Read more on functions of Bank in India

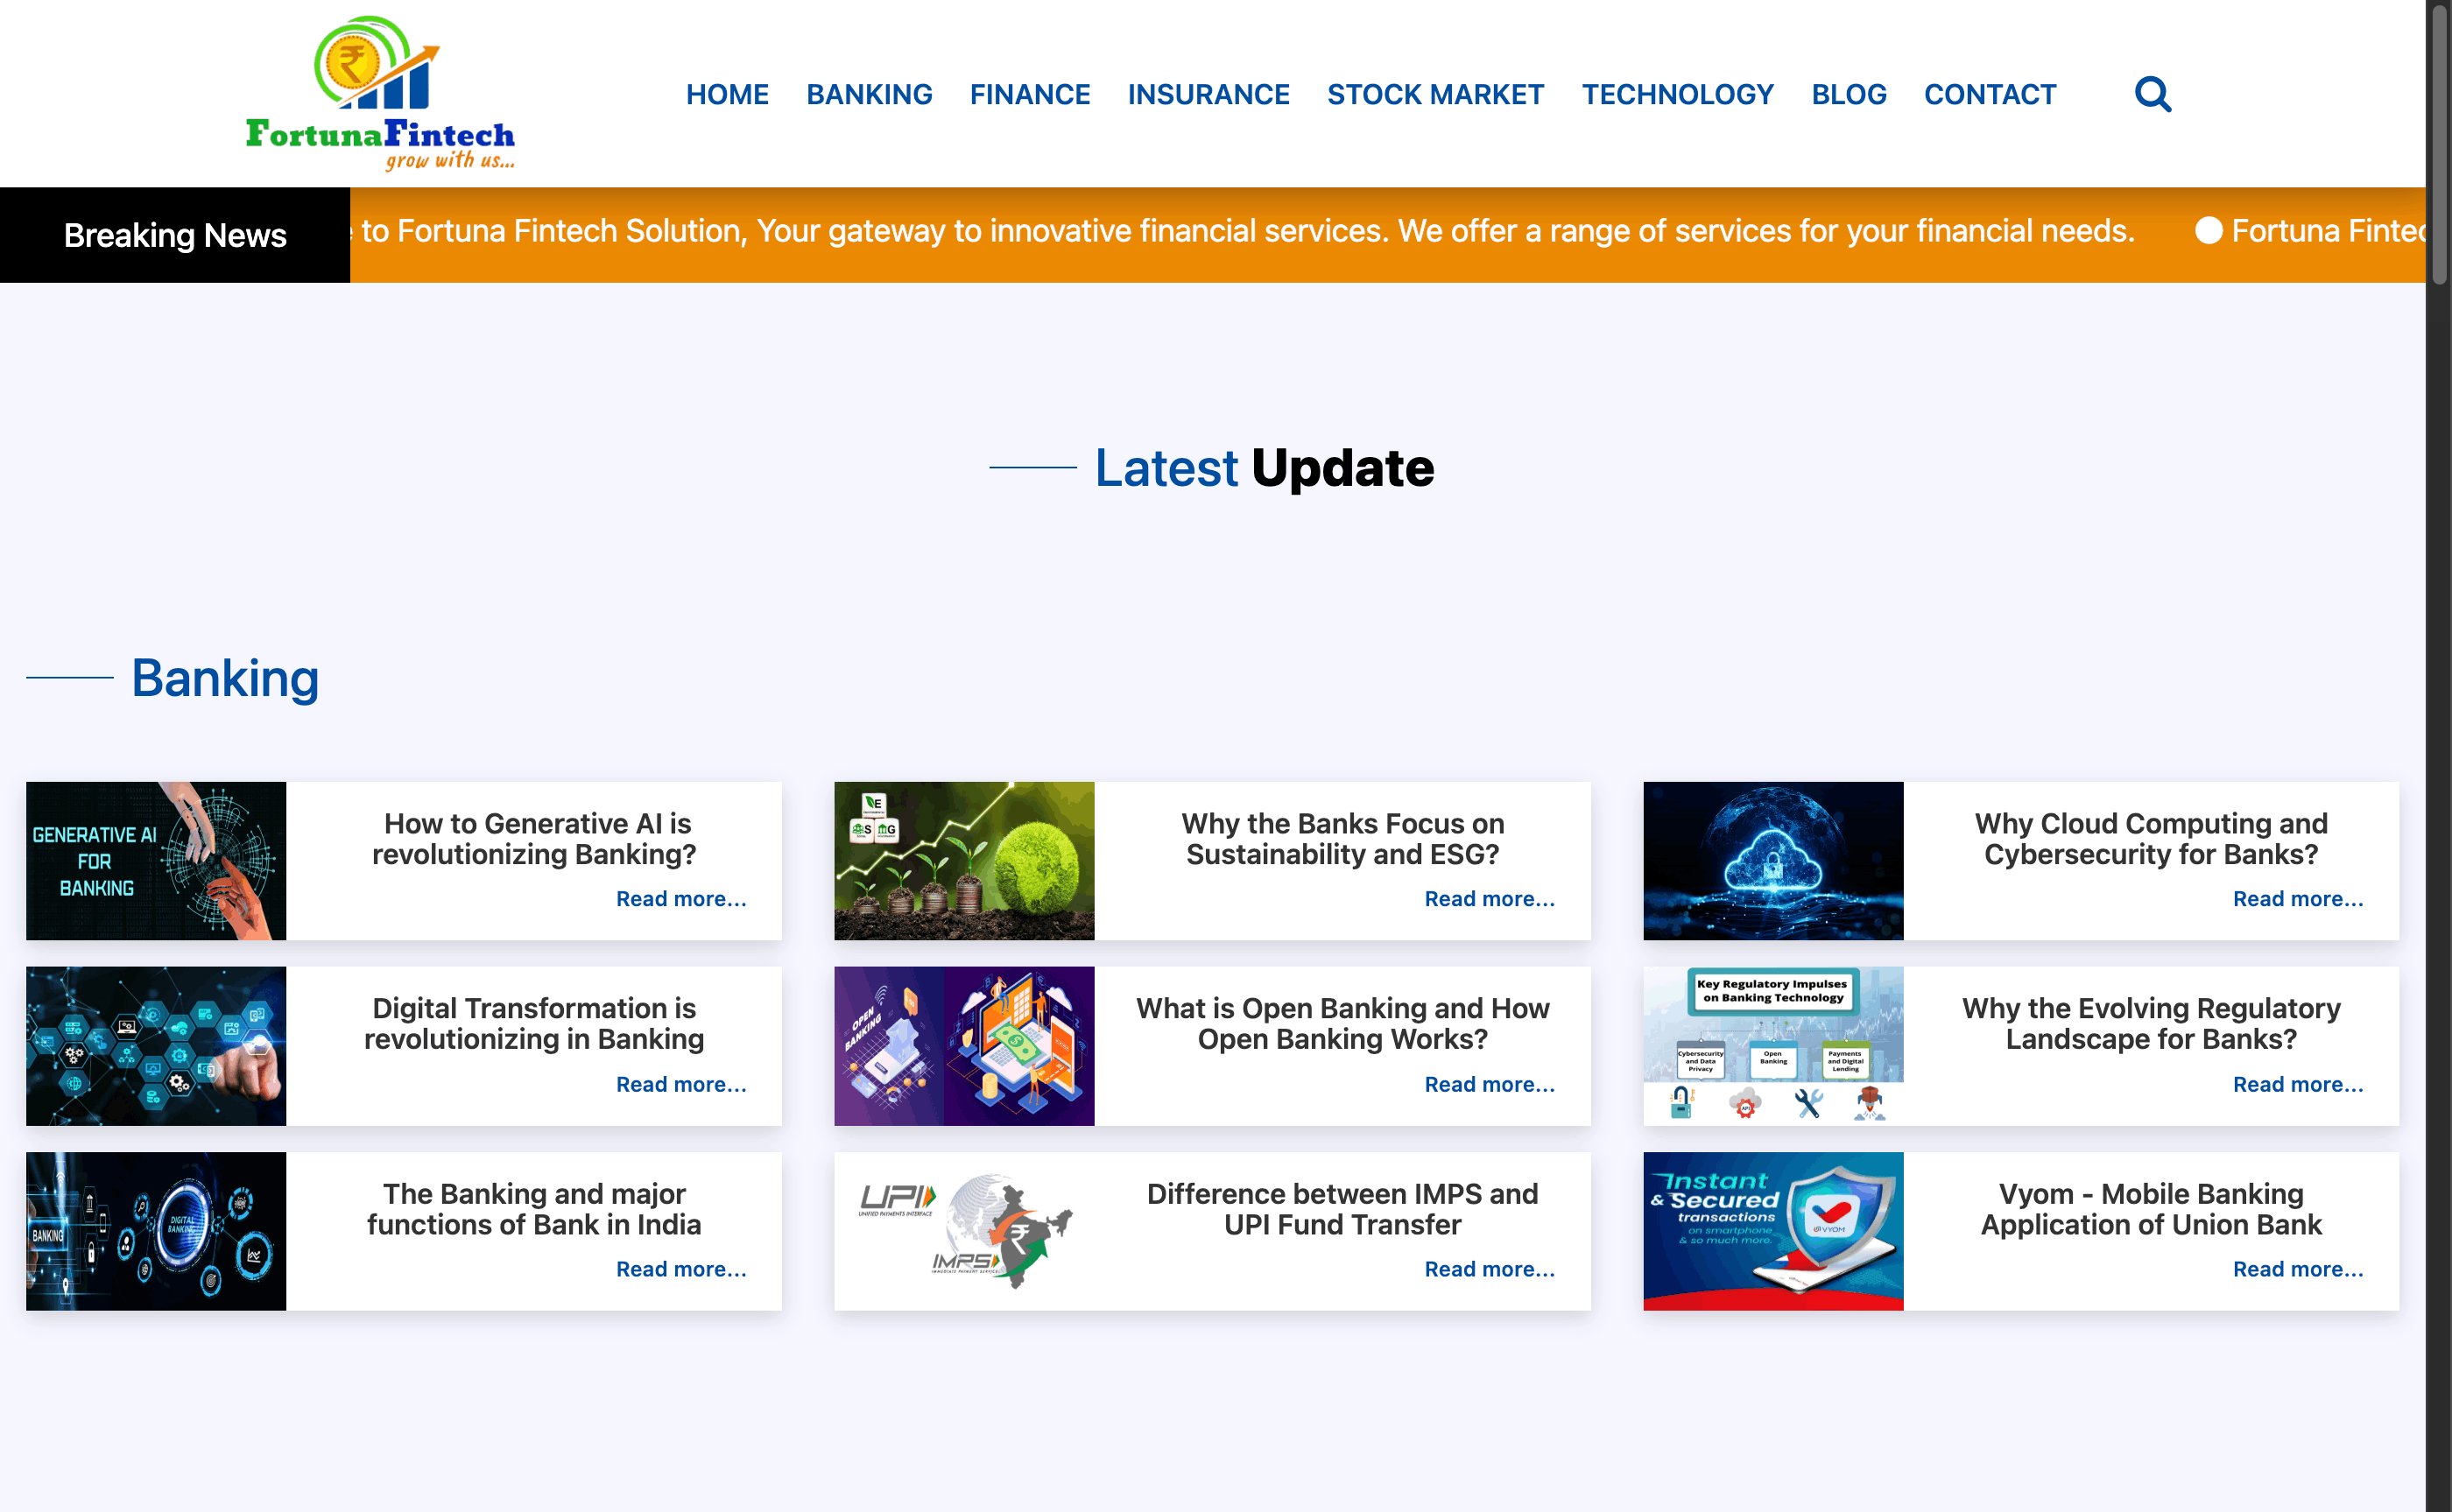coord(681,1269)
